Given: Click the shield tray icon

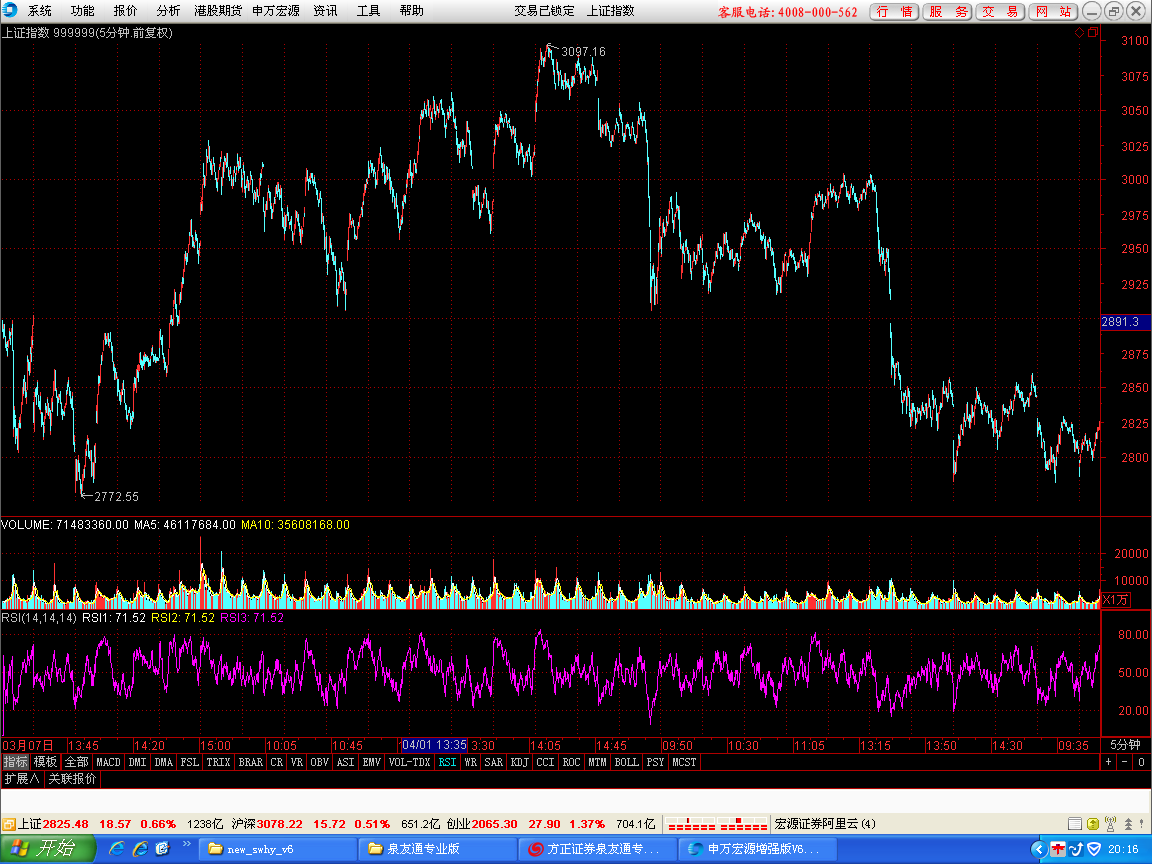Looking at the screenshot, I should [x=1094, y=849].
